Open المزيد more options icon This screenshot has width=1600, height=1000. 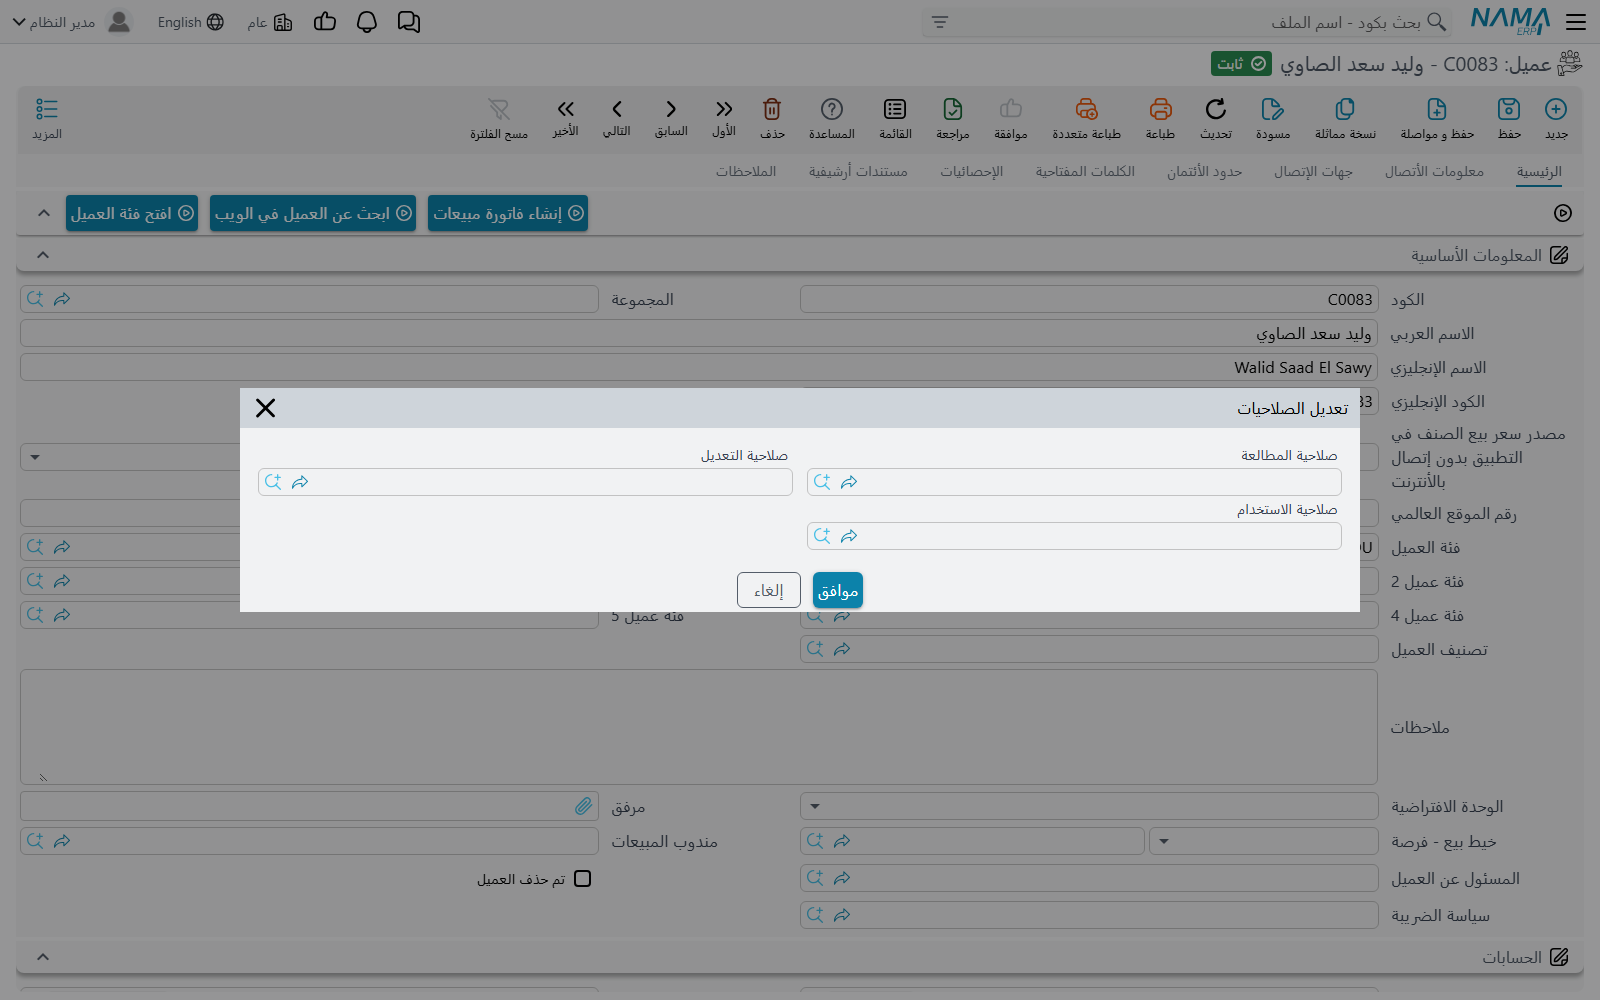47,109
